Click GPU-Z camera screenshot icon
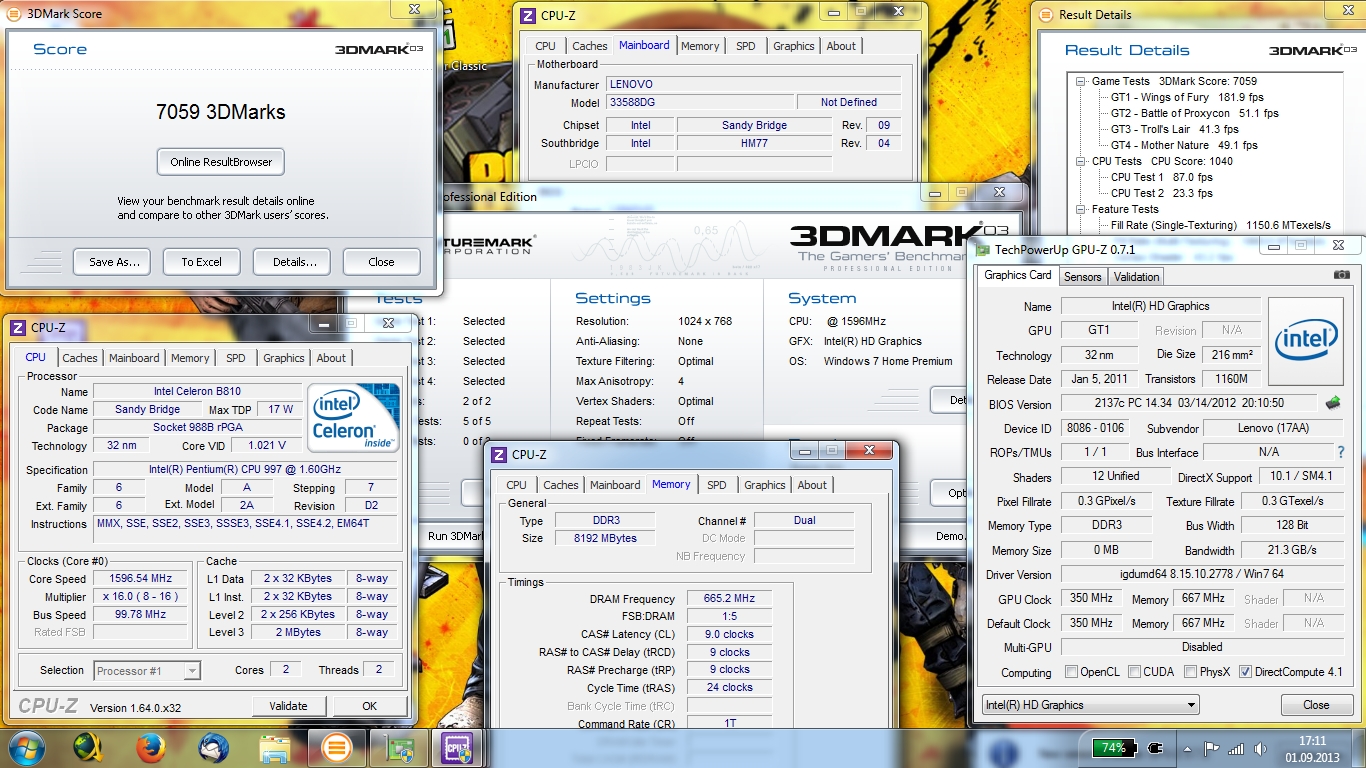Viewport: 1366px width, 768px height. (1342, 275)
